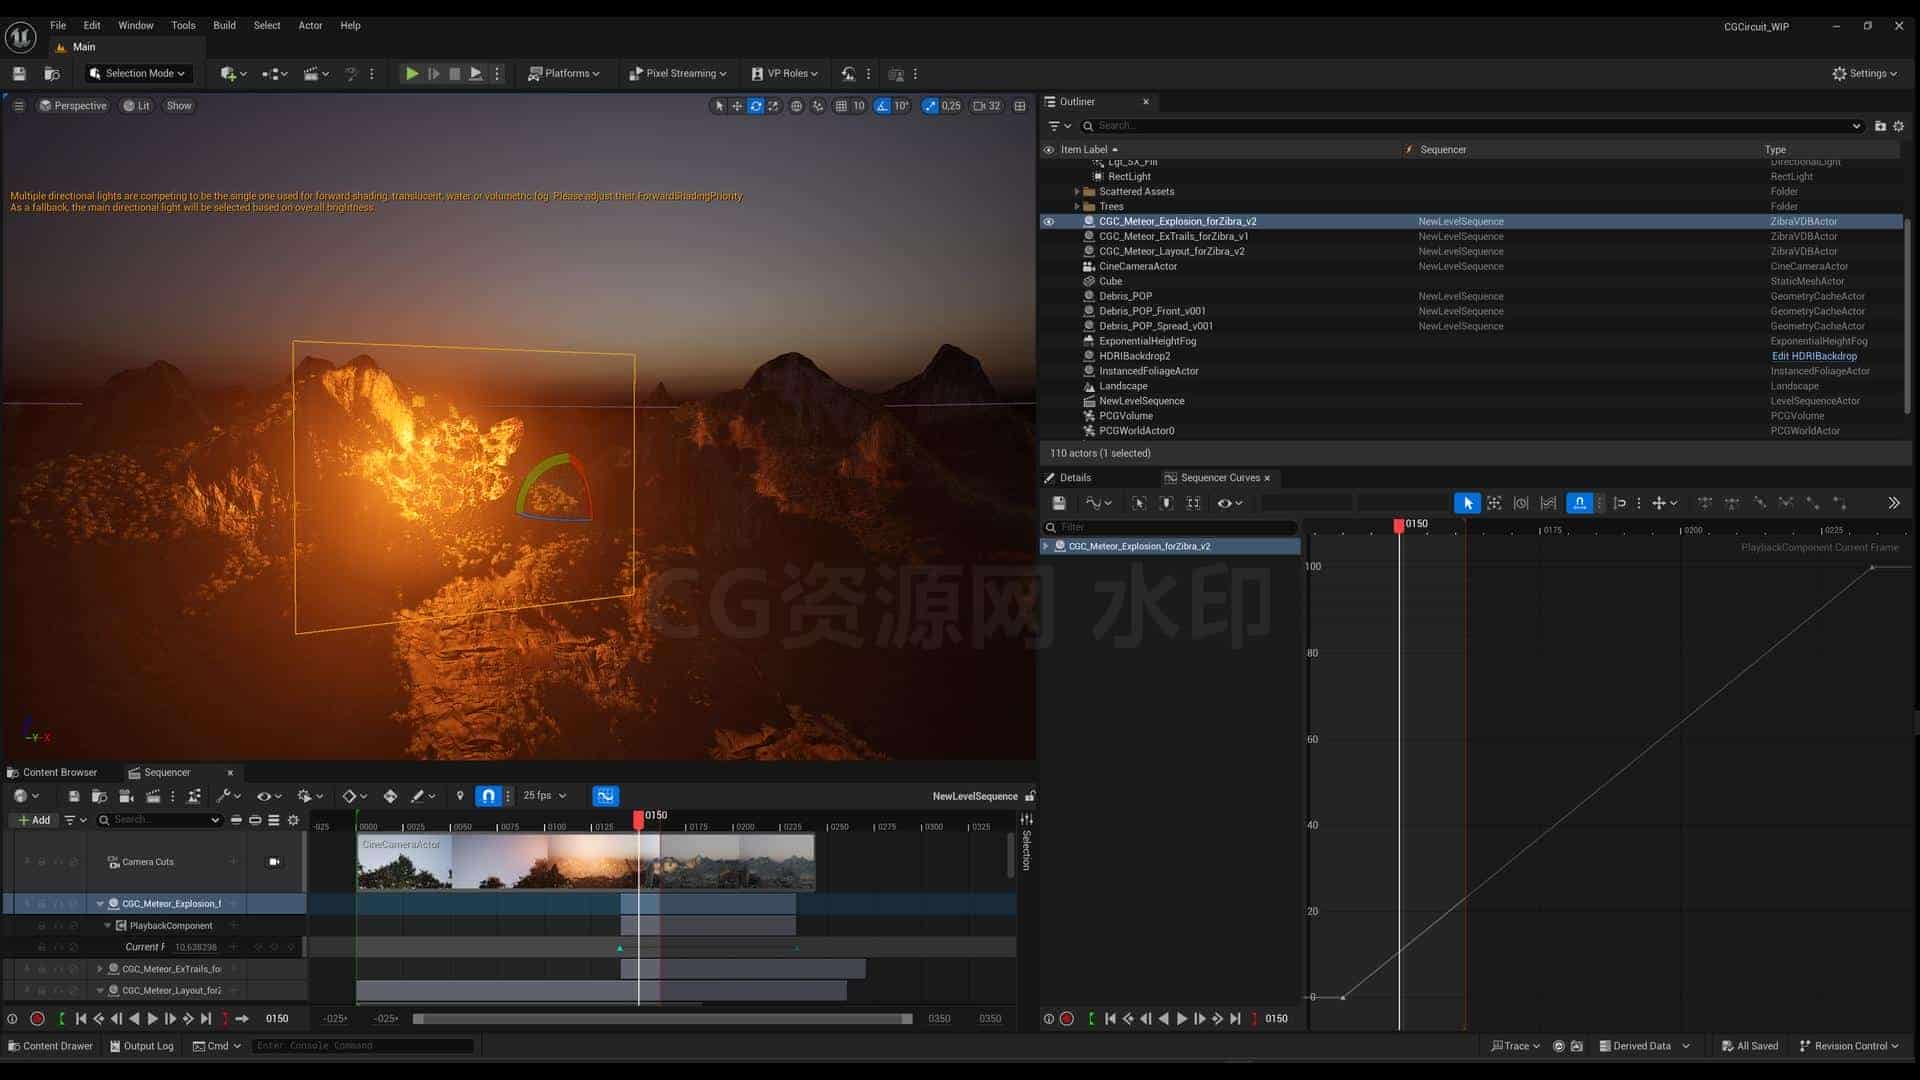Open the Browse content icon in the main toolbar
The width and height of the screenshot is (1920, 1080).
tap(52, 74)
